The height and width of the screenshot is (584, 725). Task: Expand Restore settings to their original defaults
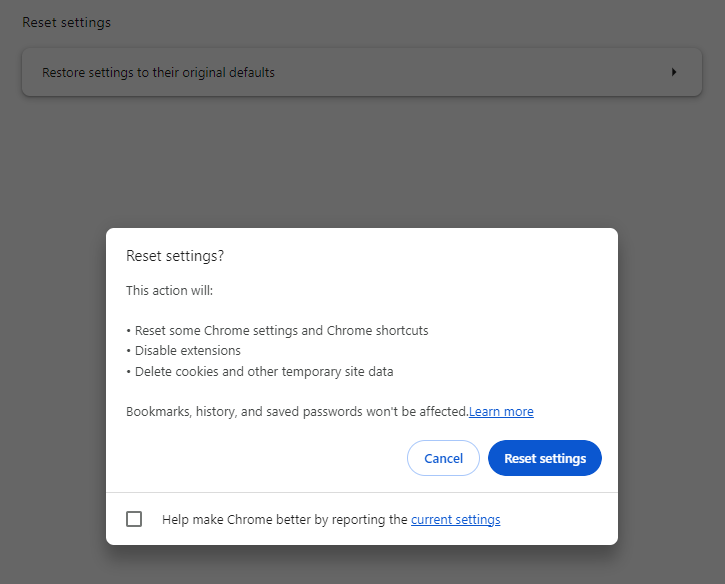coord(158,72)
